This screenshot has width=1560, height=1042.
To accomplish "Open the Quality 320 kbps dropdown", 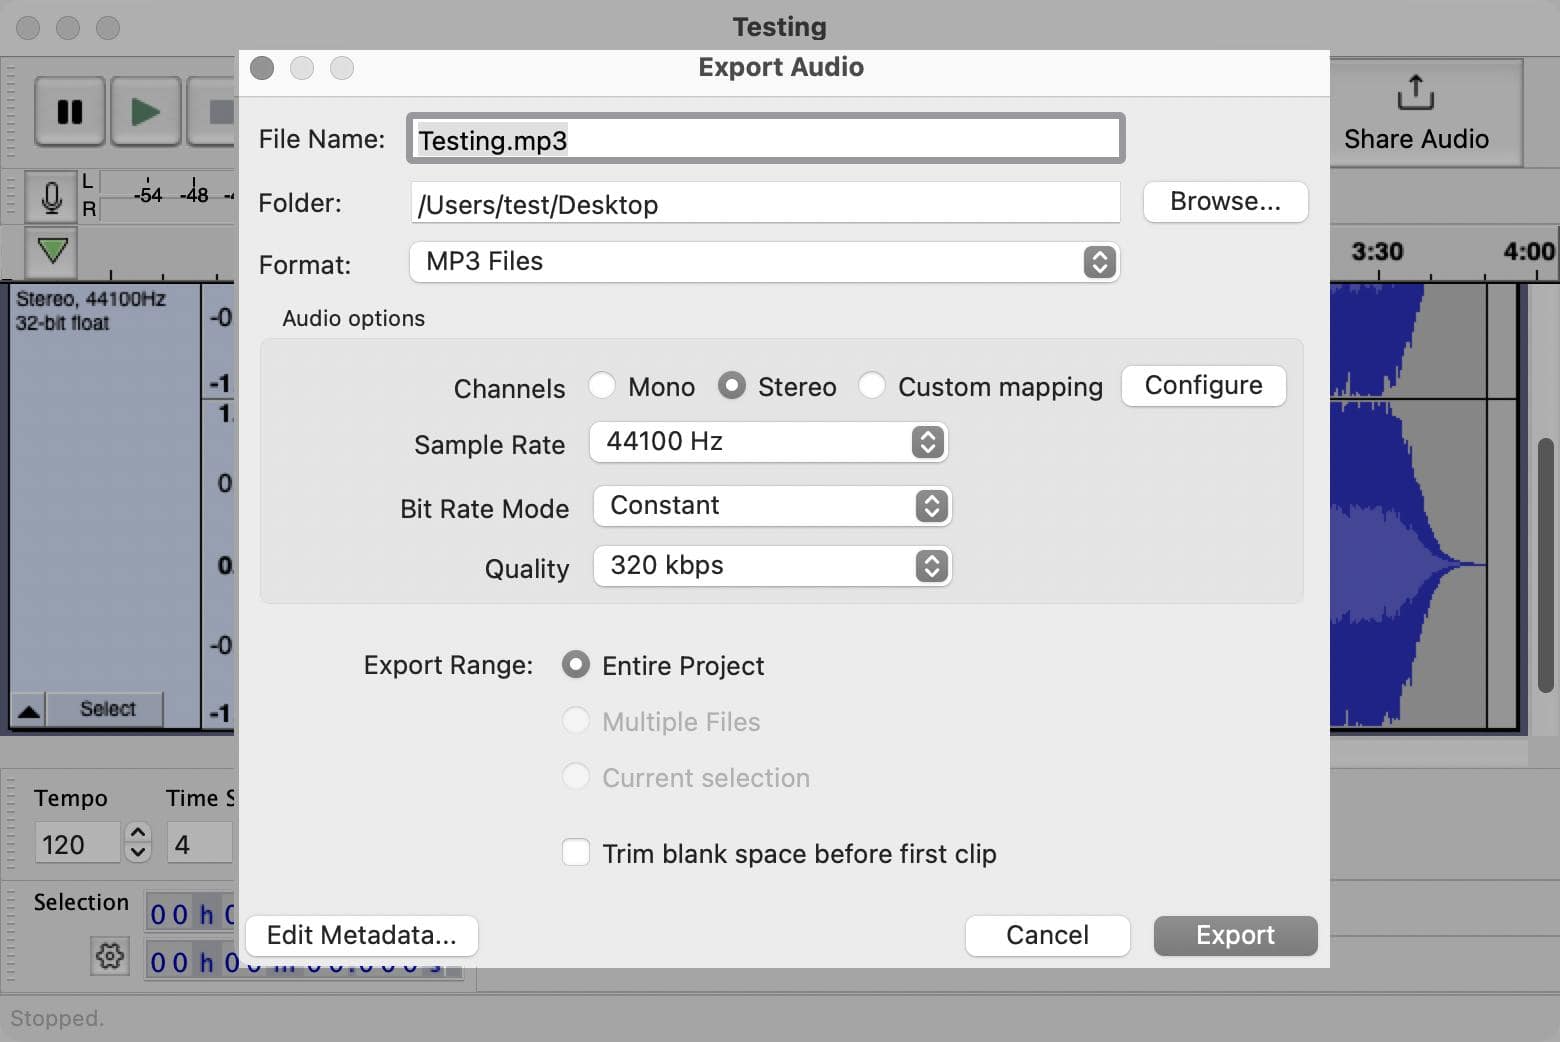I will point(771,566).
